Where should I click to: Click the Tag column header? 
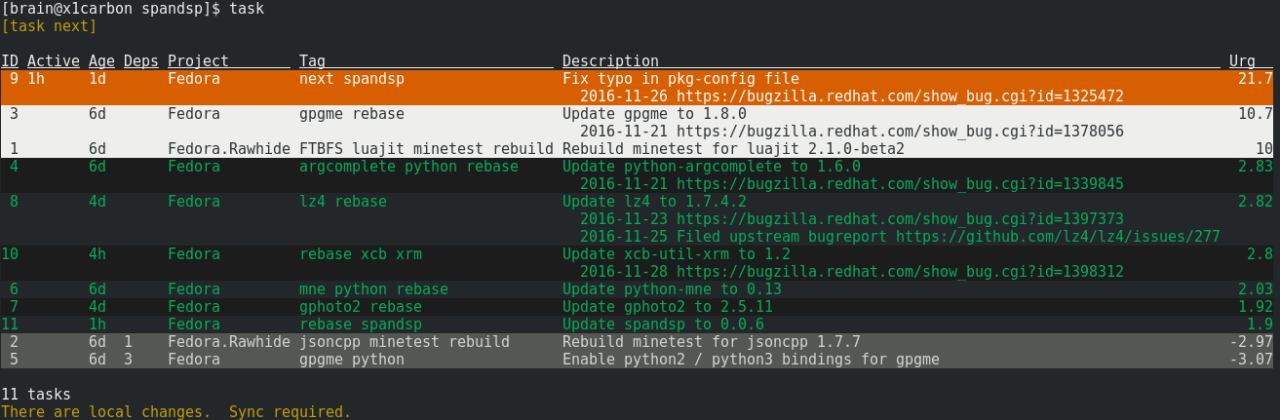311,61
